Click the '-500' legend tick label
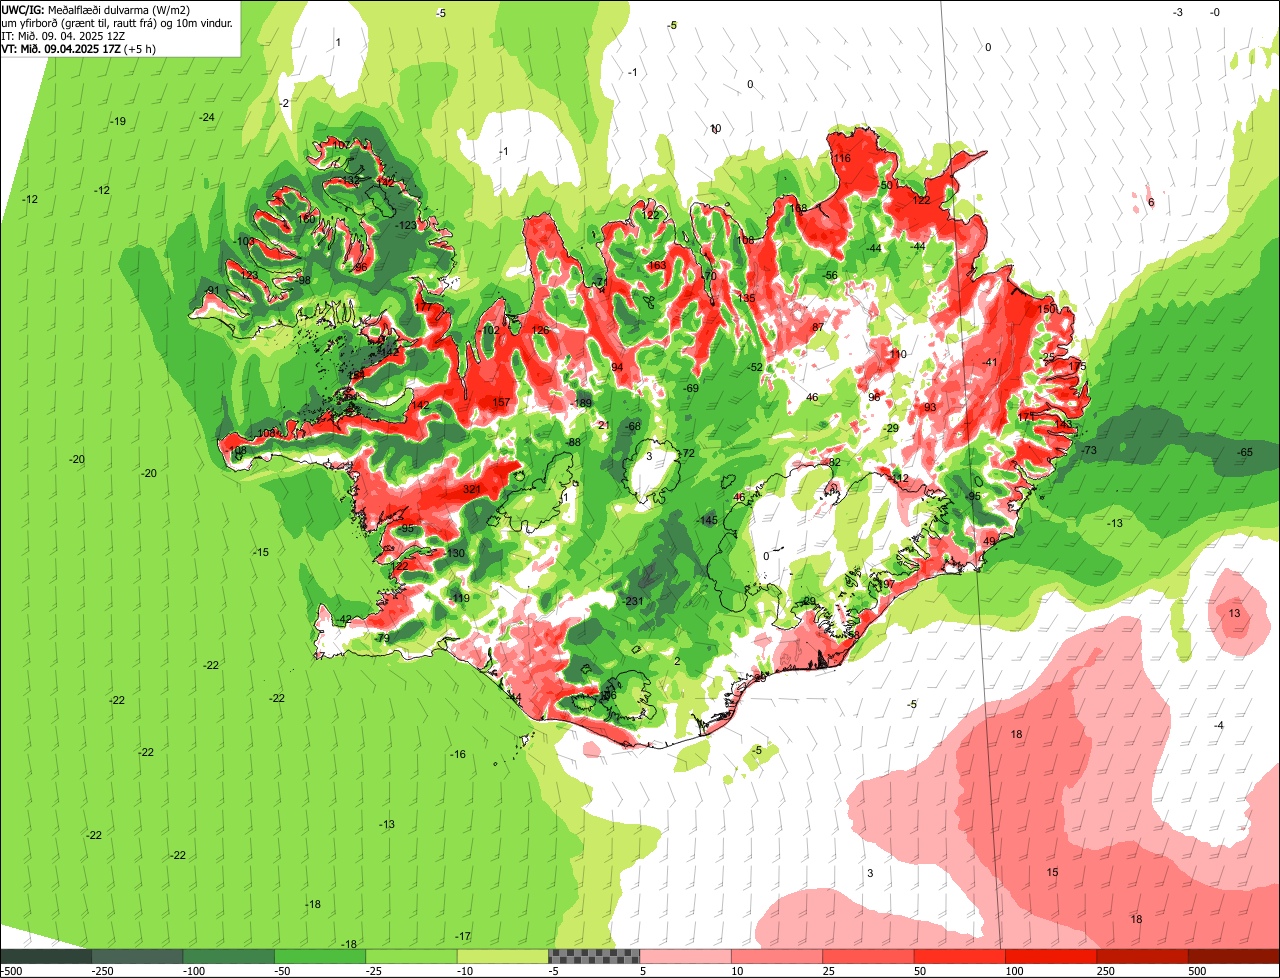The height and width of the screenshot is (978, 1280). (x=11, y=971)
